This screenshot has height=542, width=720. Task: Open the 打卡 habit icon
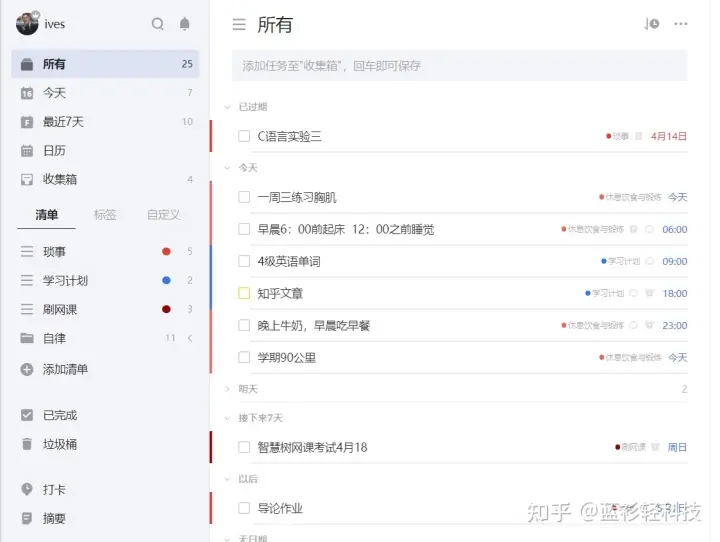tap(27, 489)
